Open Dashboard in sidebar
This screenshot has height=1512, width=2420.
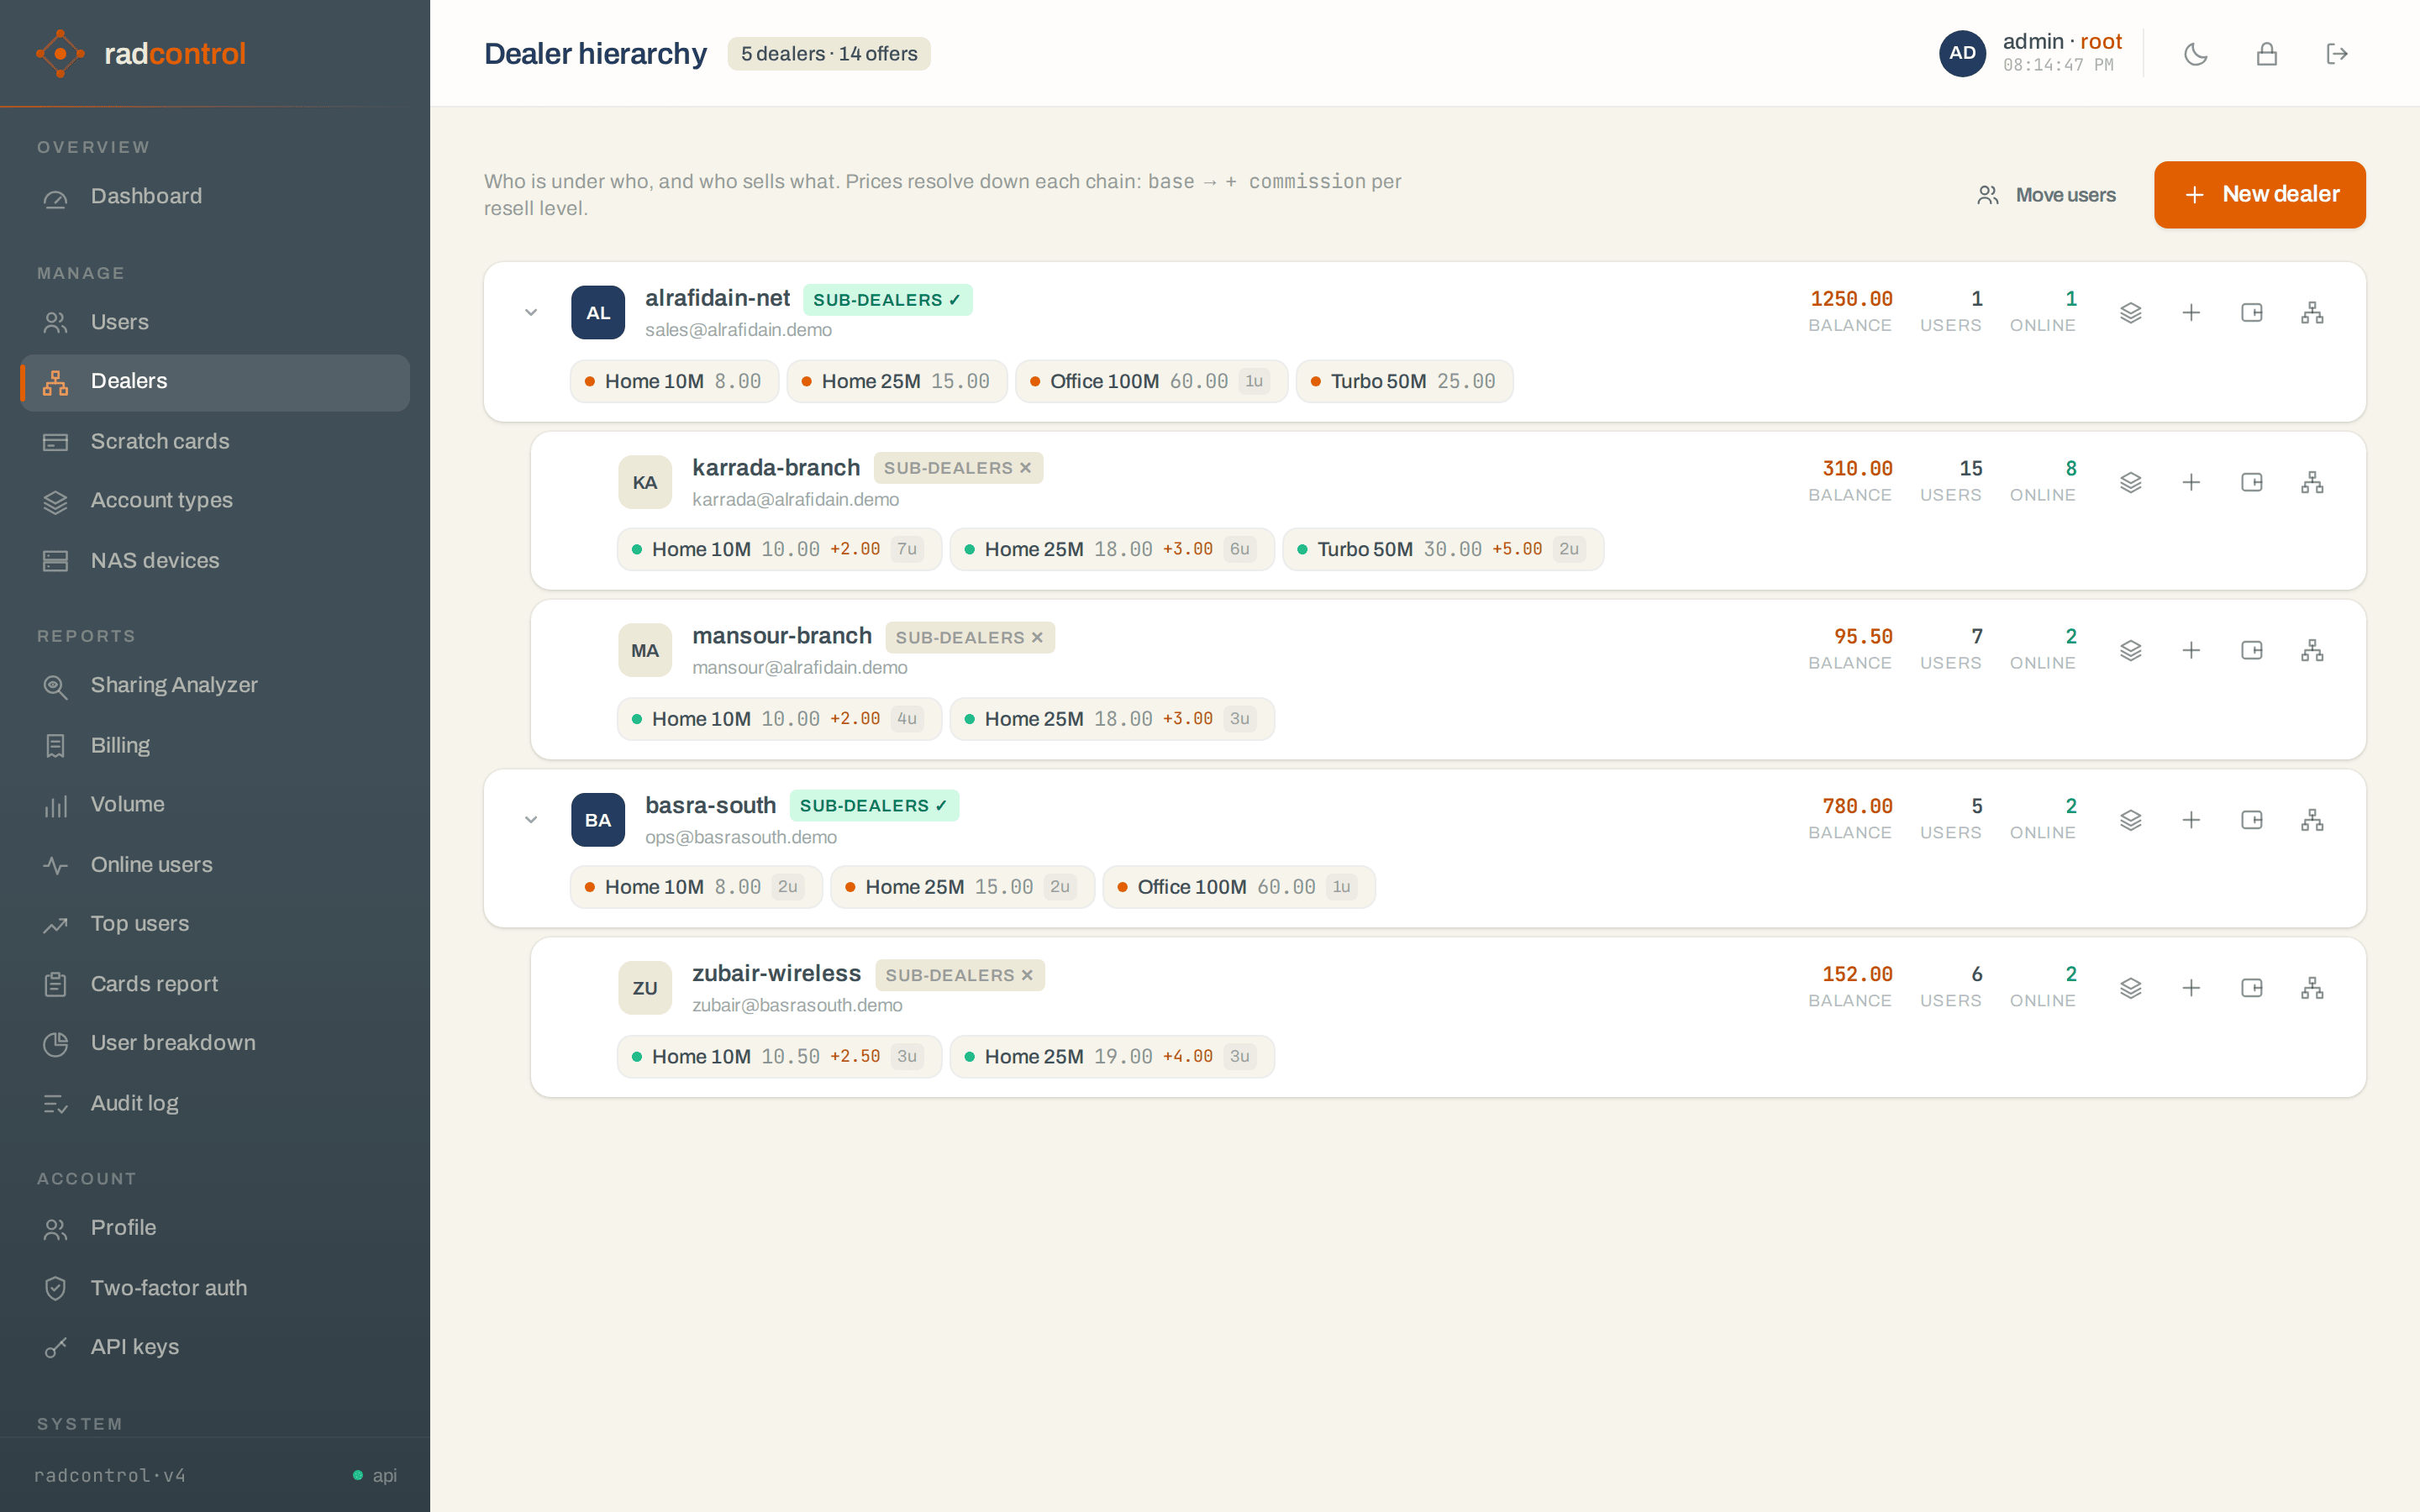(x=215, y=197)
